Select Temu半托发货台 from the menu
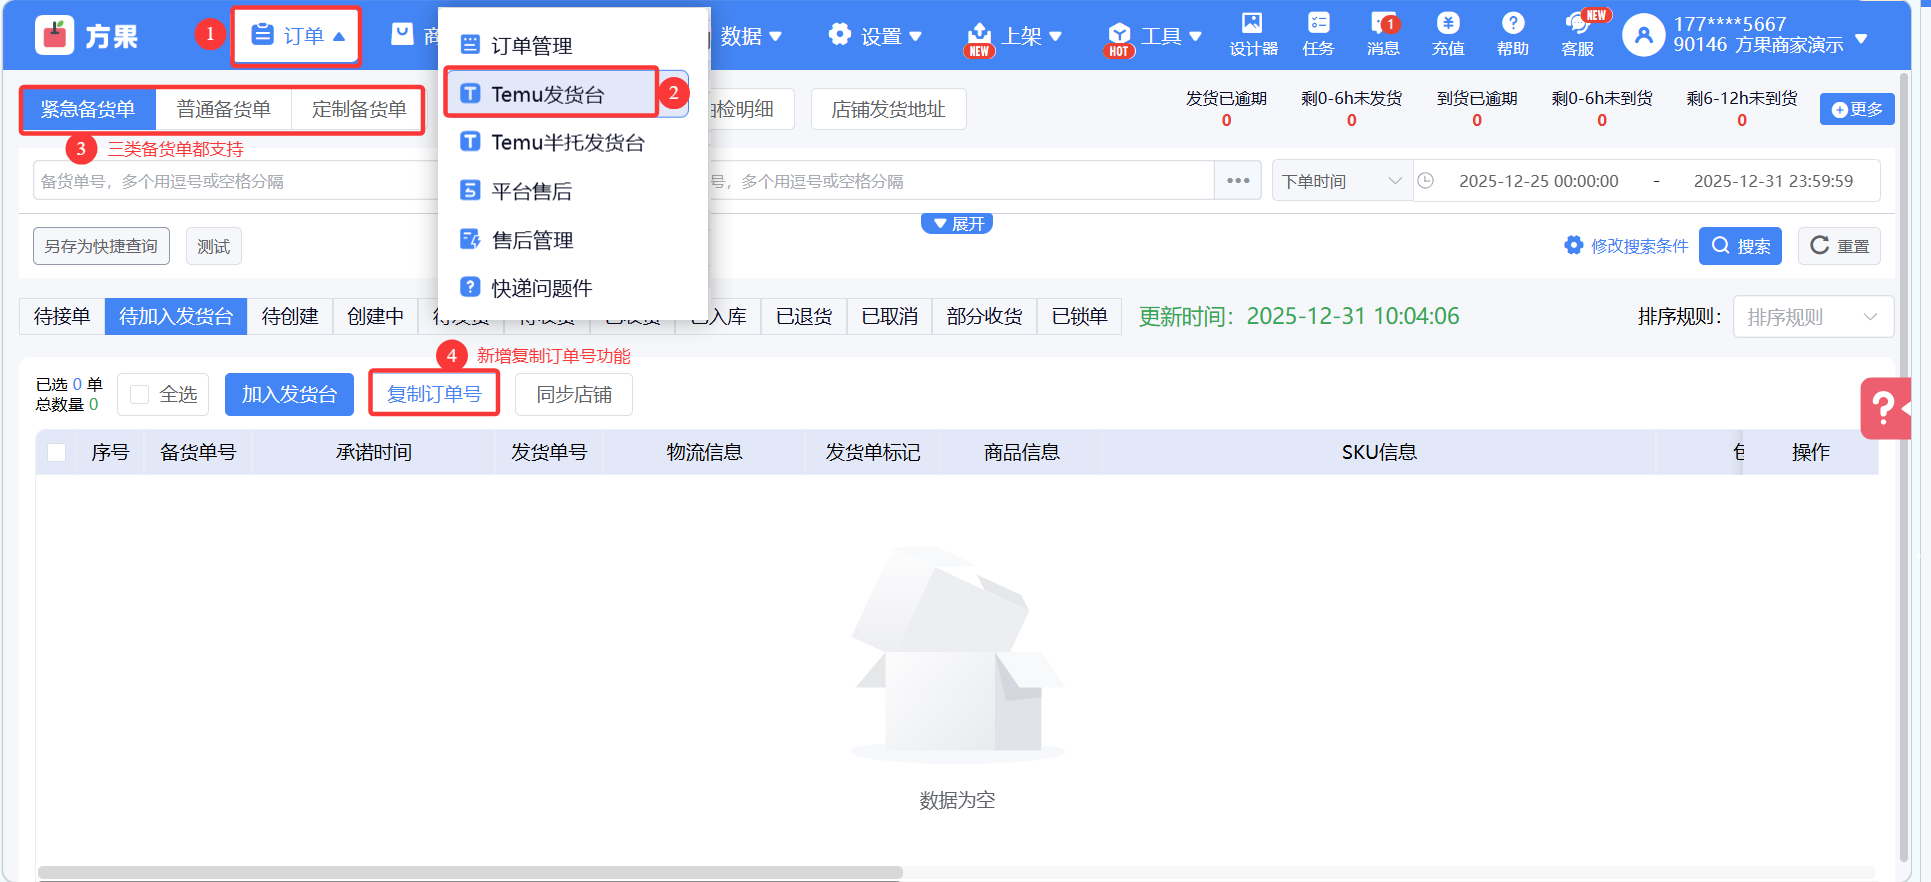Screen dimensions: 1931x882 567,143
